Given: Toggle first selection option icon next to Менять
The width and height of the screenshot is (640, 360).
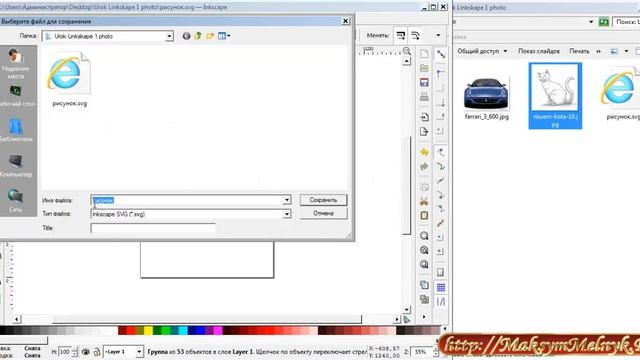Looking at the screenshot, I should point(400,36).
